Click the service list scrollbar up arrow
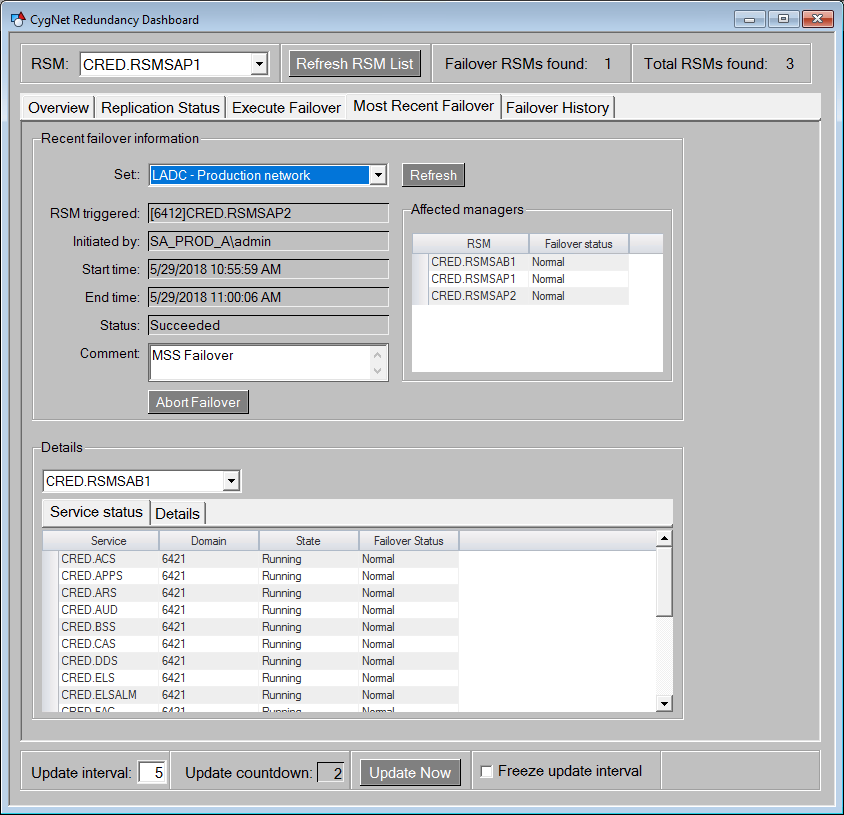The width and height of the screenshot is (844, 815). (x=664, y=538)
